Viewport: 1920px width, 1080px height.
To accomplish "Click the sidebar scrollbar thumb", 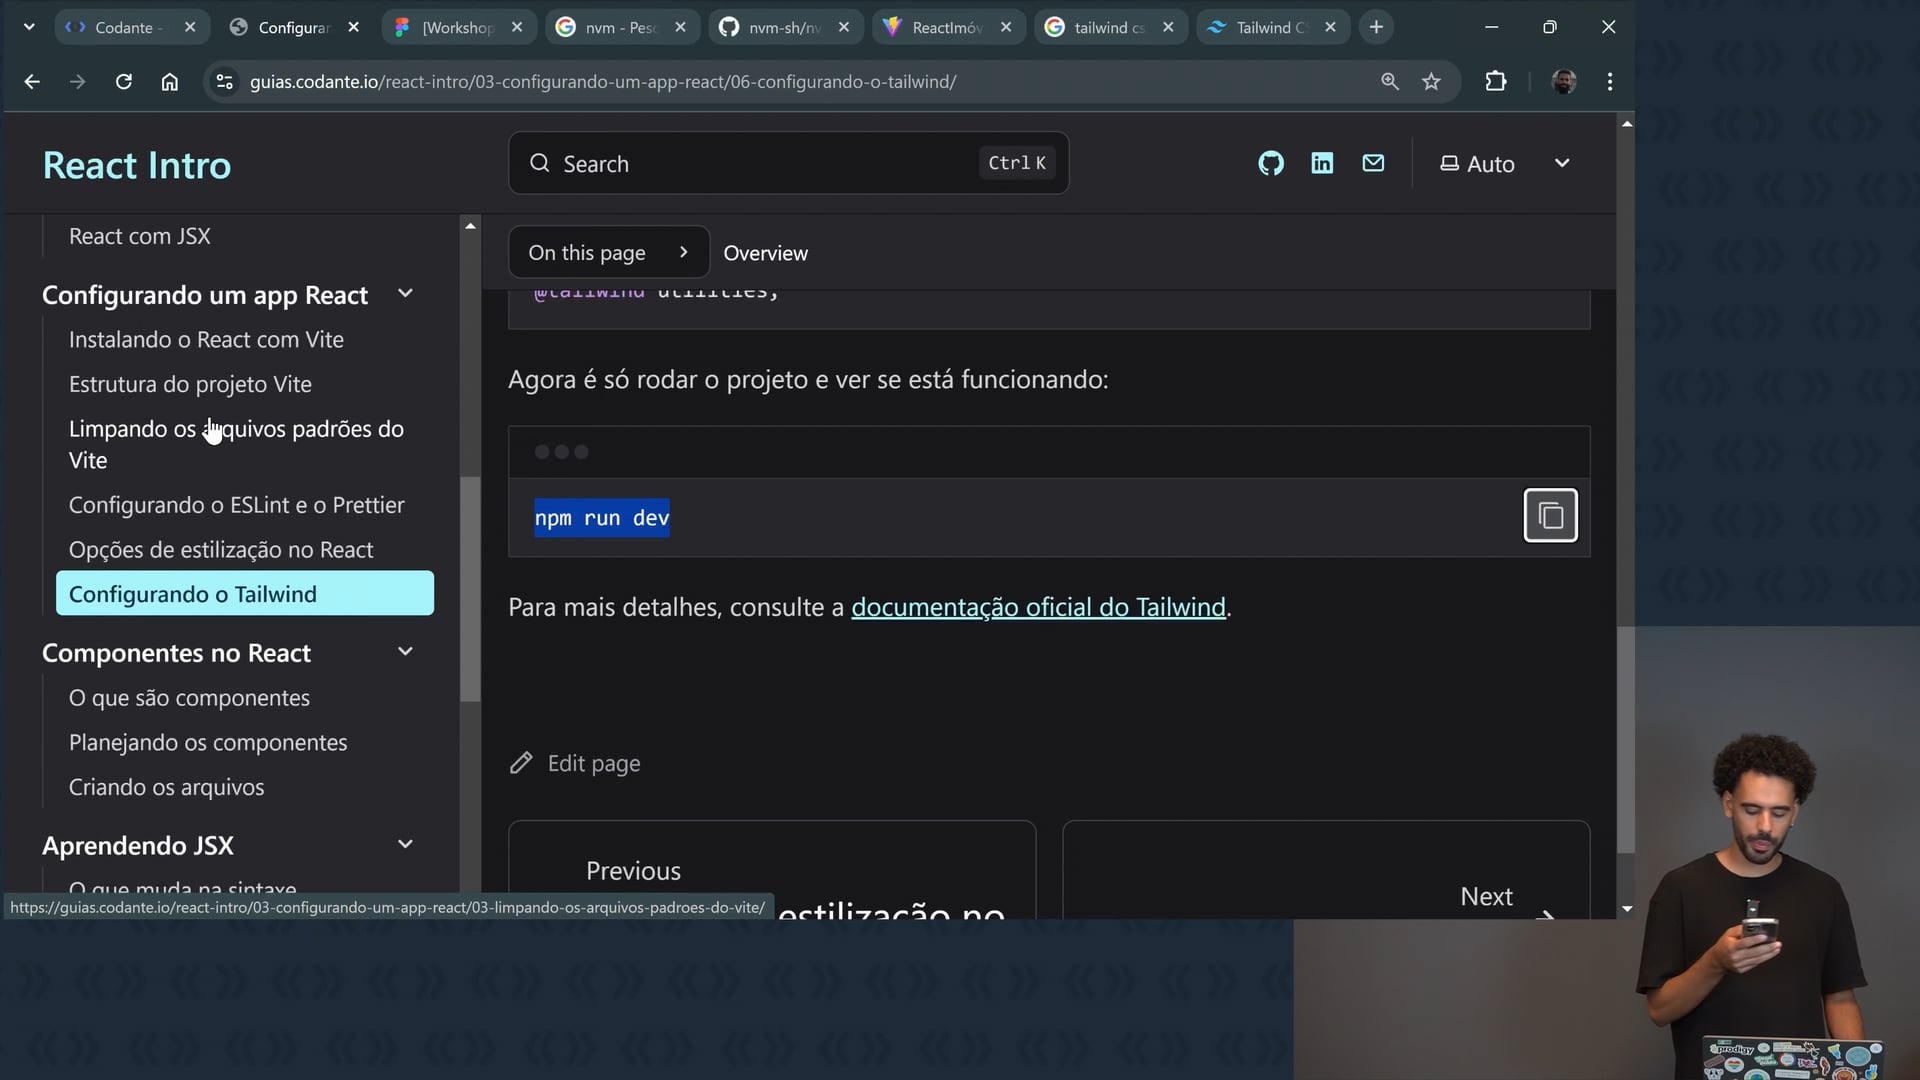I will (x=470, y=590).
